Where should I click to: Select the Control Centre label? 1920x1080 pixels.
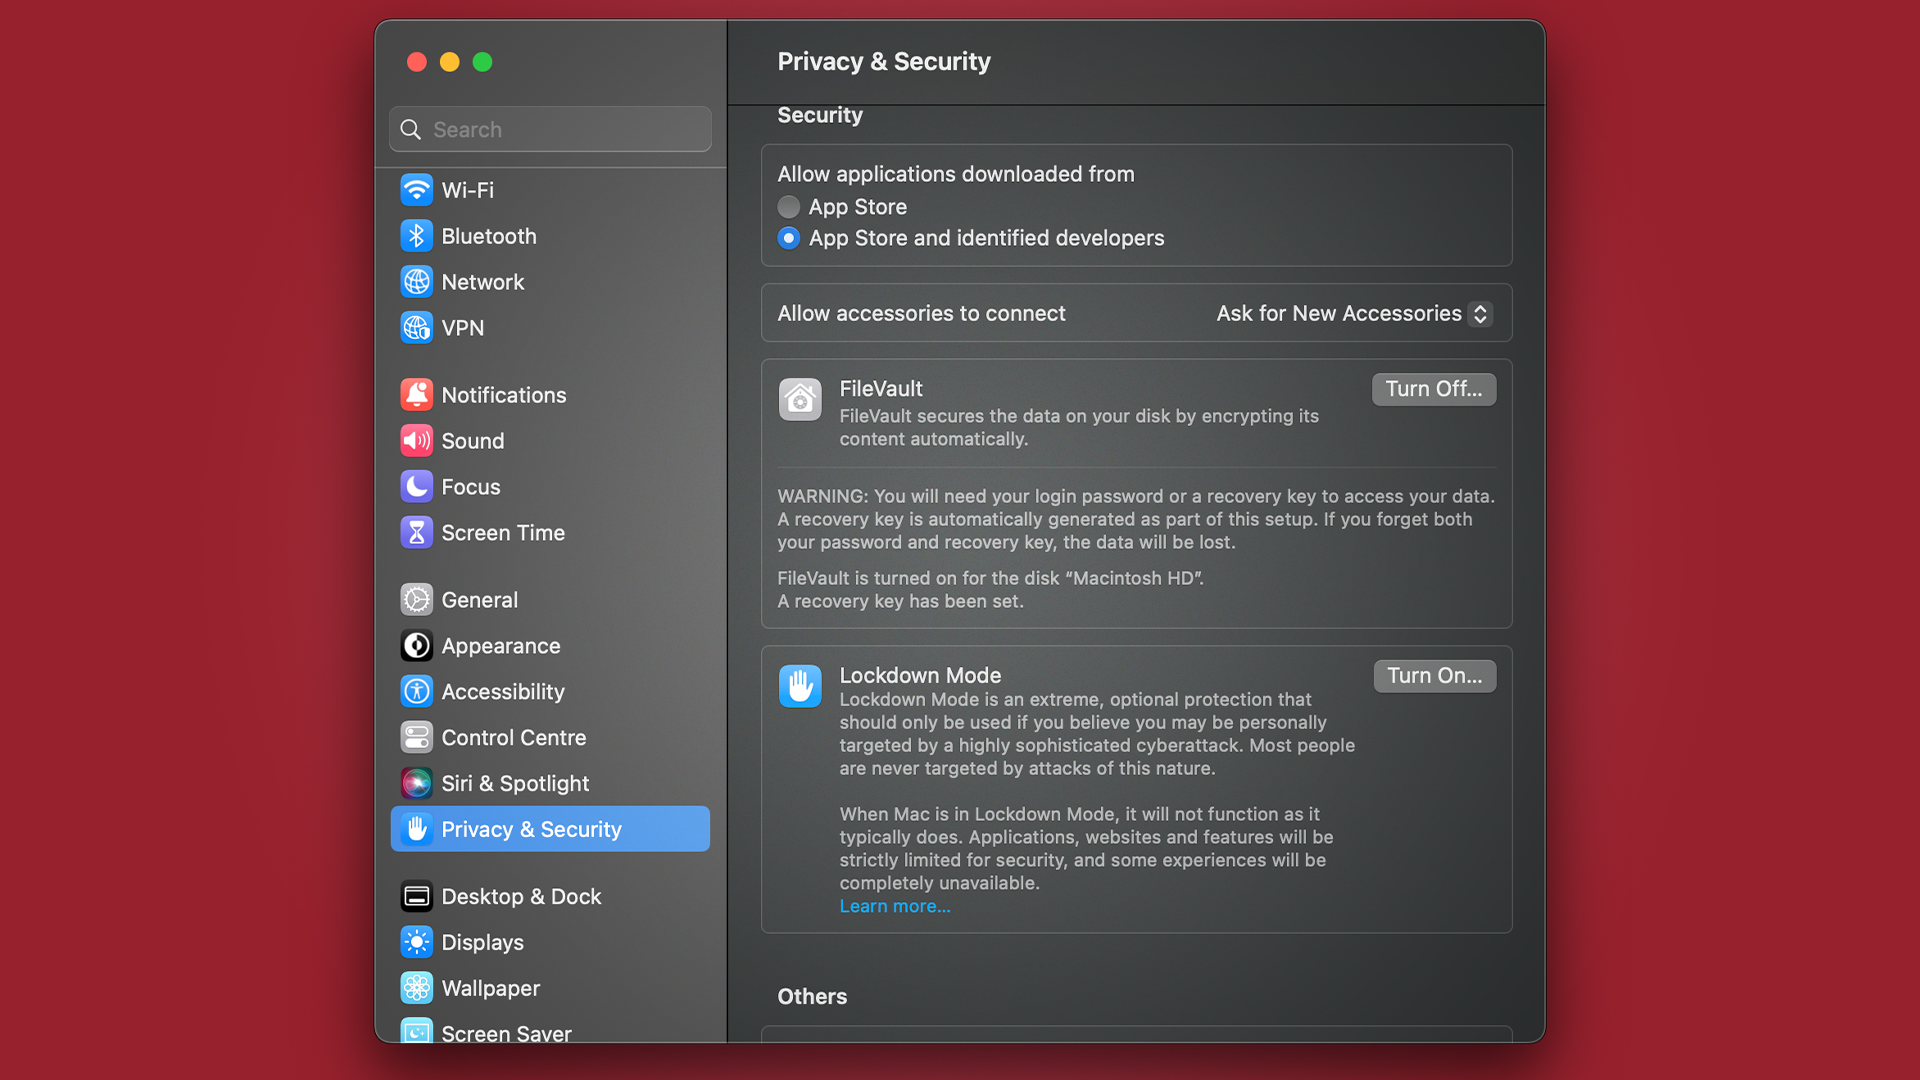pyautogui.click(x=514, y=738)
